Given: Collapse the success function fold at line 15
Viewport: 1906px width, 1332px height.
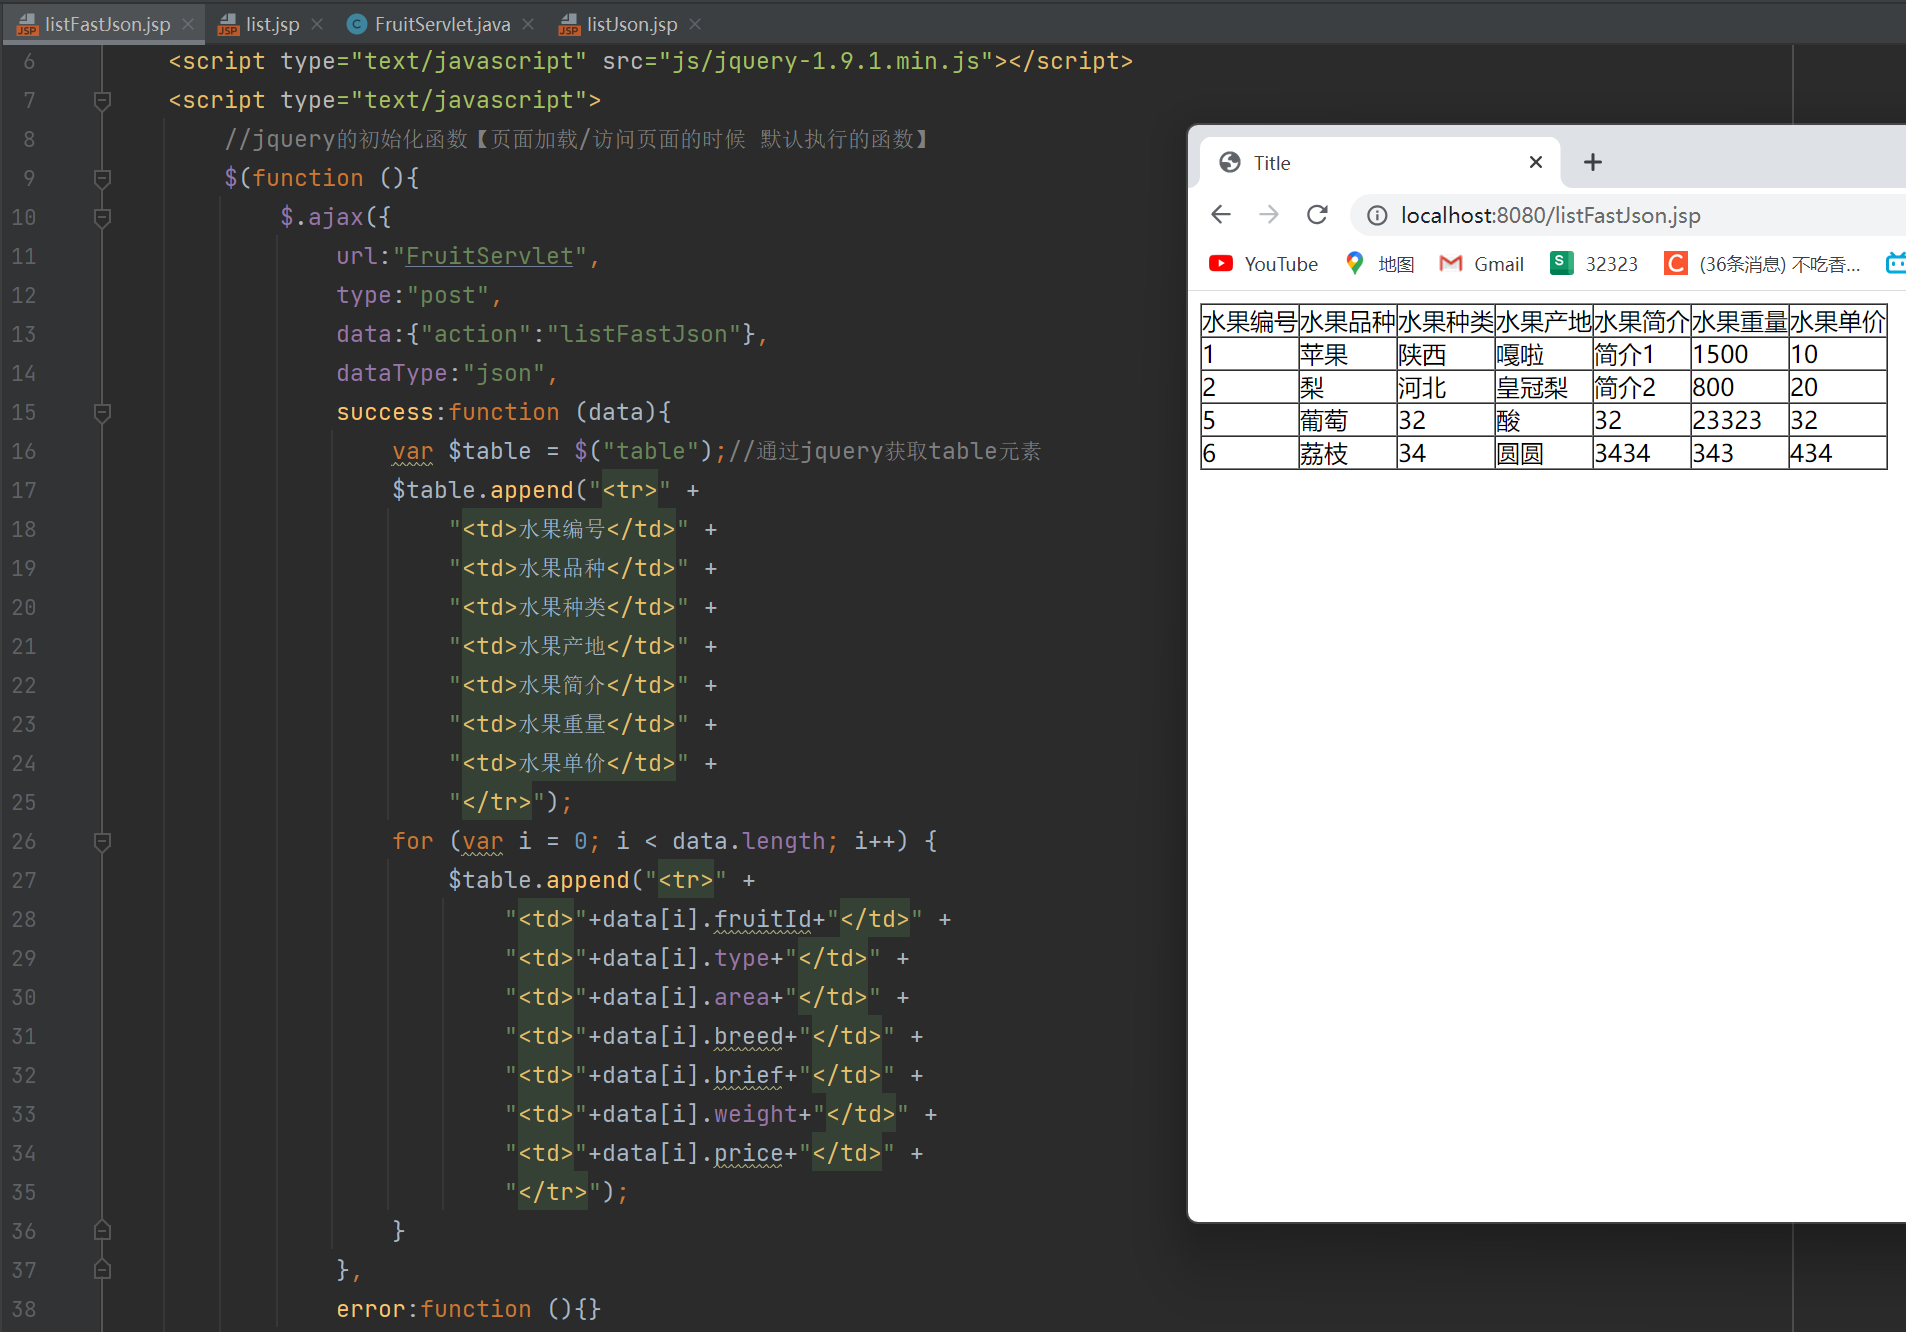Looking at the screenshot, I should tap(101, 412).
